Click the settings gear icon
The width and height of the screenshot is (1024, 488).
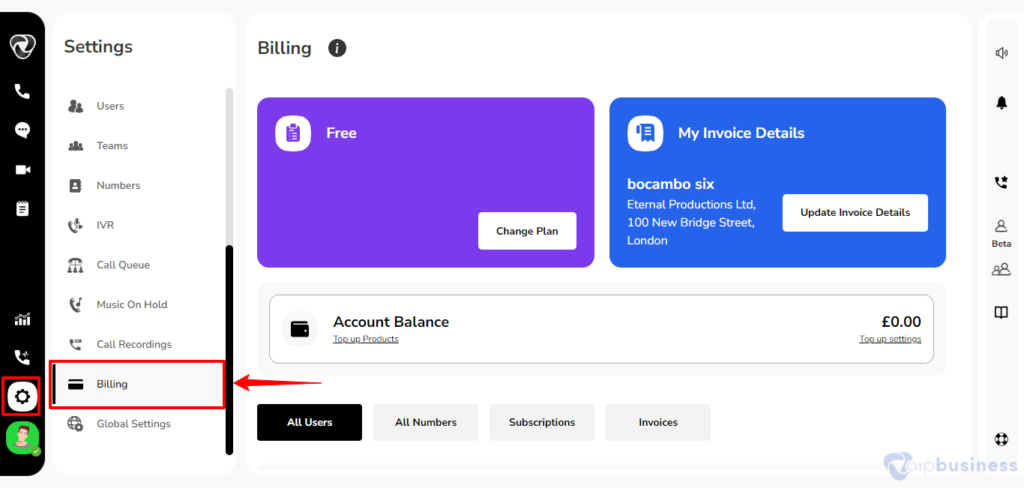coord(22,396)
